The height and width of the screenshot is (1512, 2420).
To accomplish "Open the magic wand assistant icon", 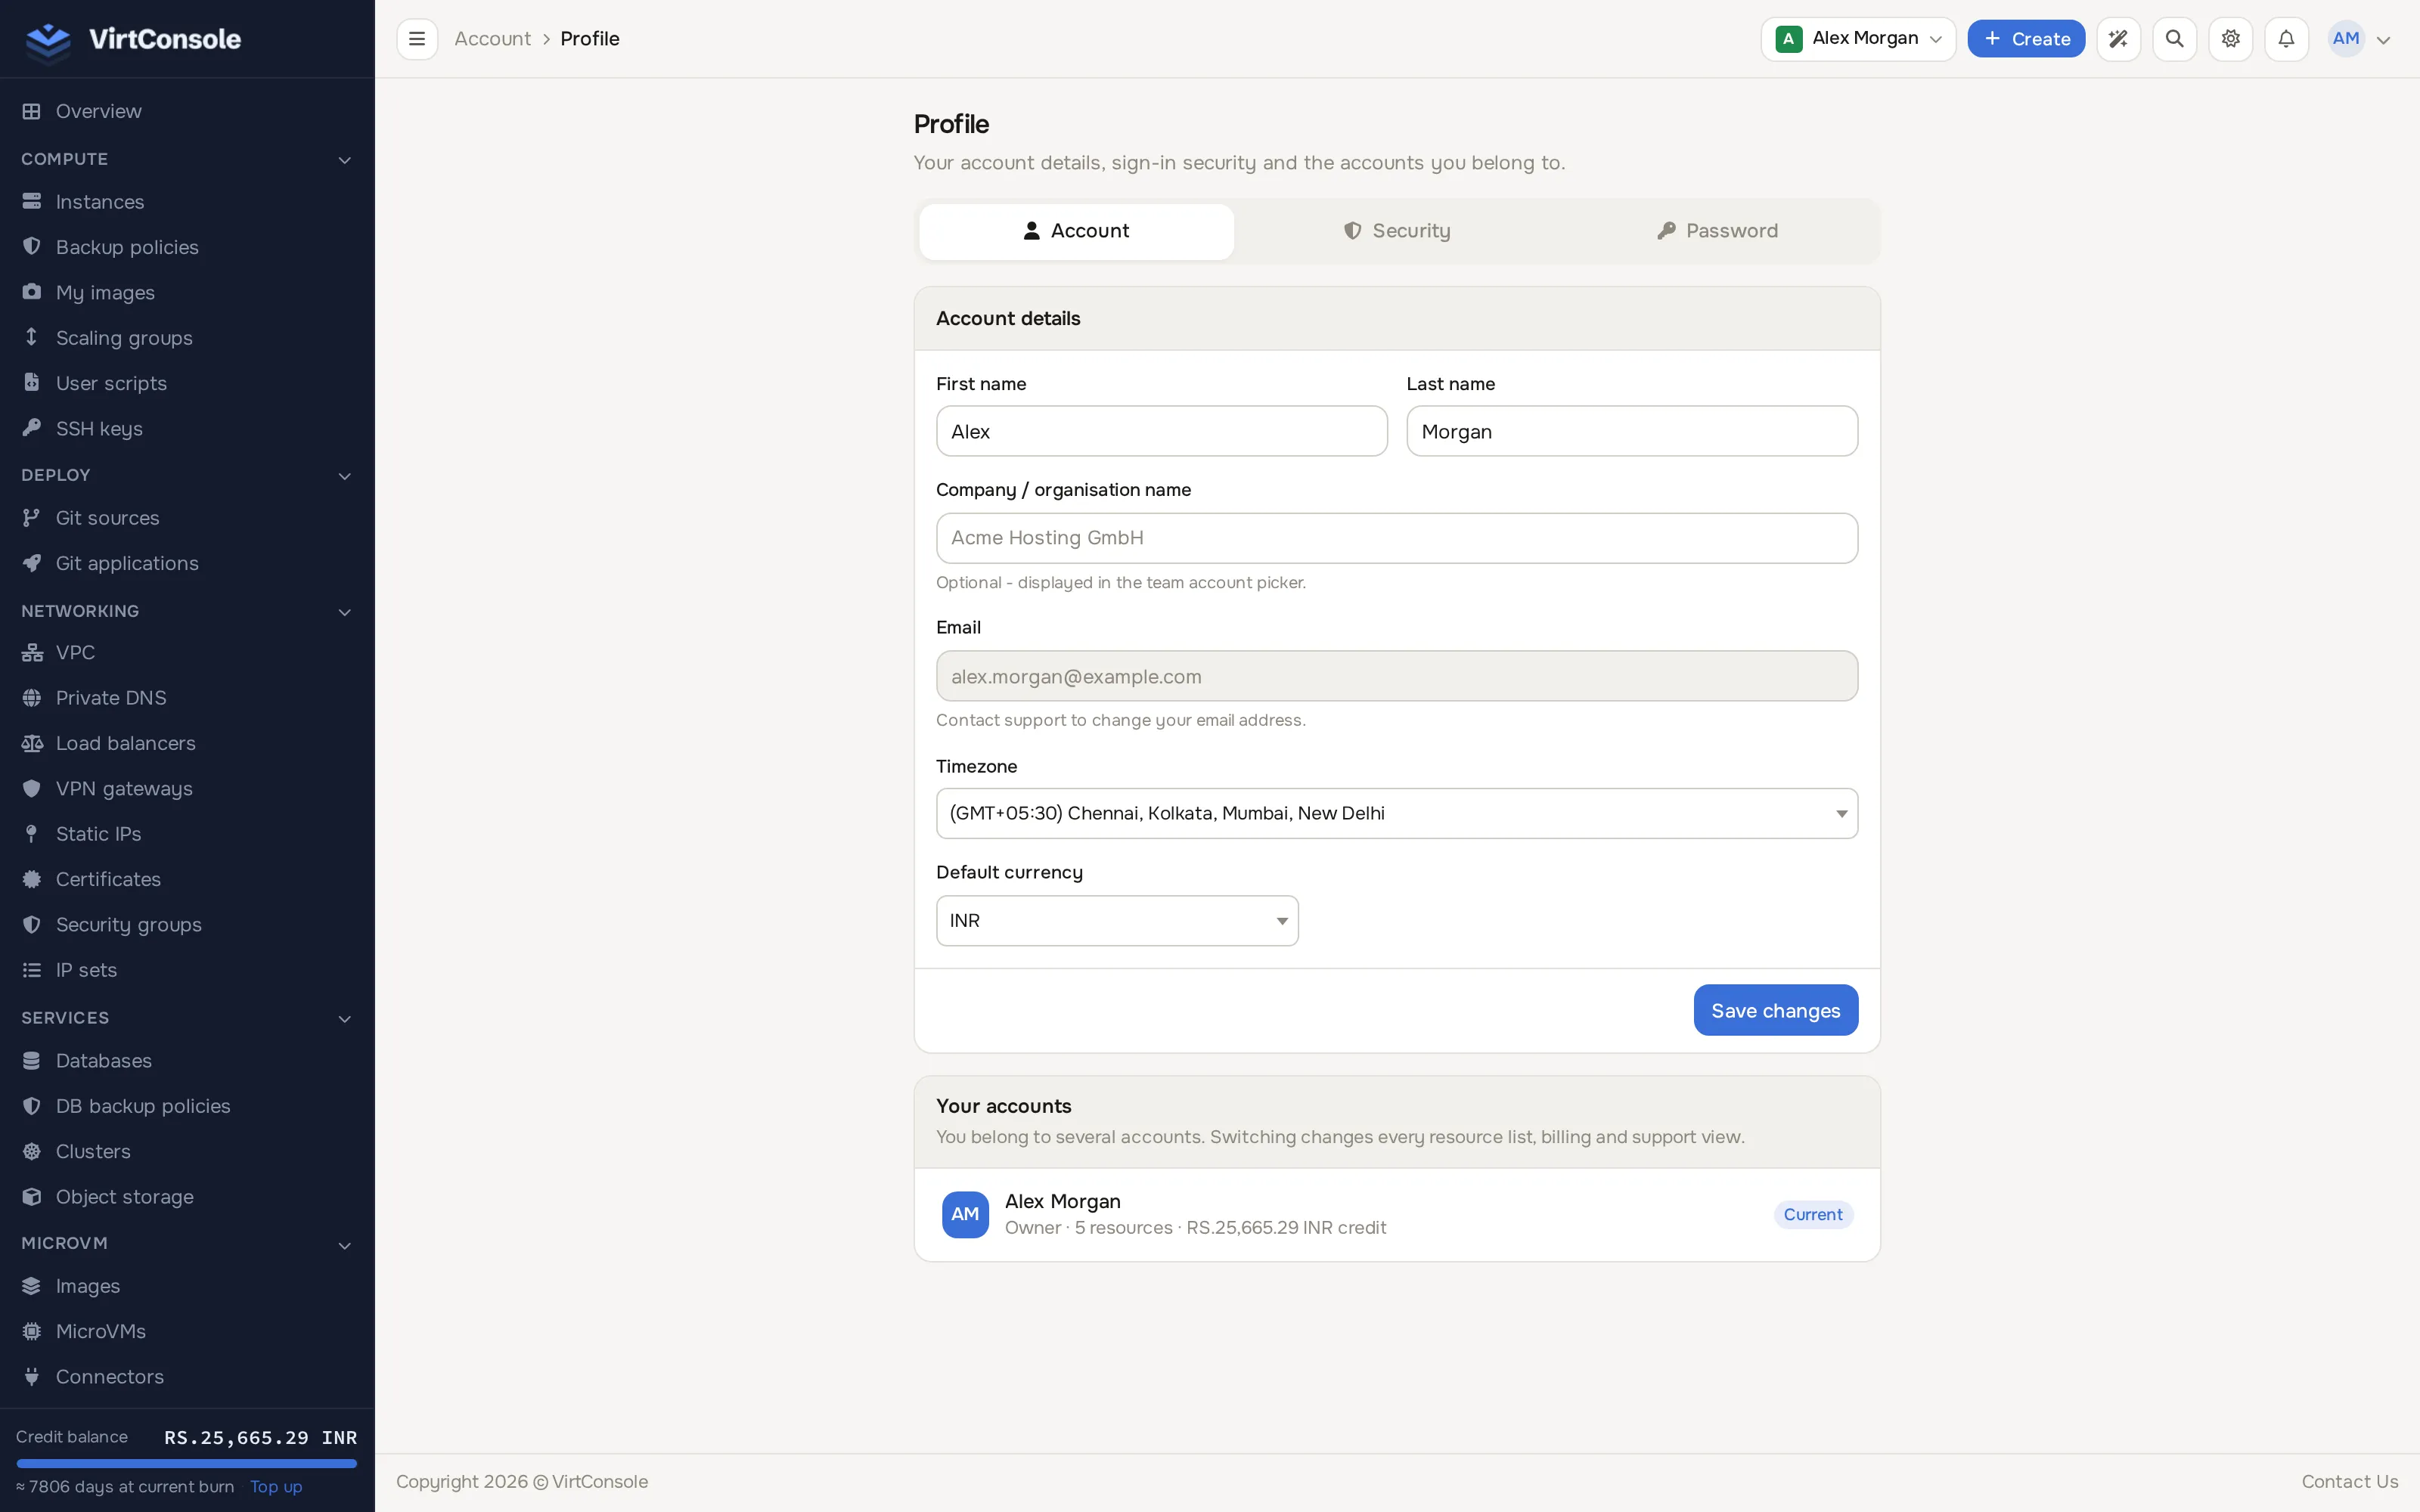I will pyautogui.click(x=2118, y=39).
